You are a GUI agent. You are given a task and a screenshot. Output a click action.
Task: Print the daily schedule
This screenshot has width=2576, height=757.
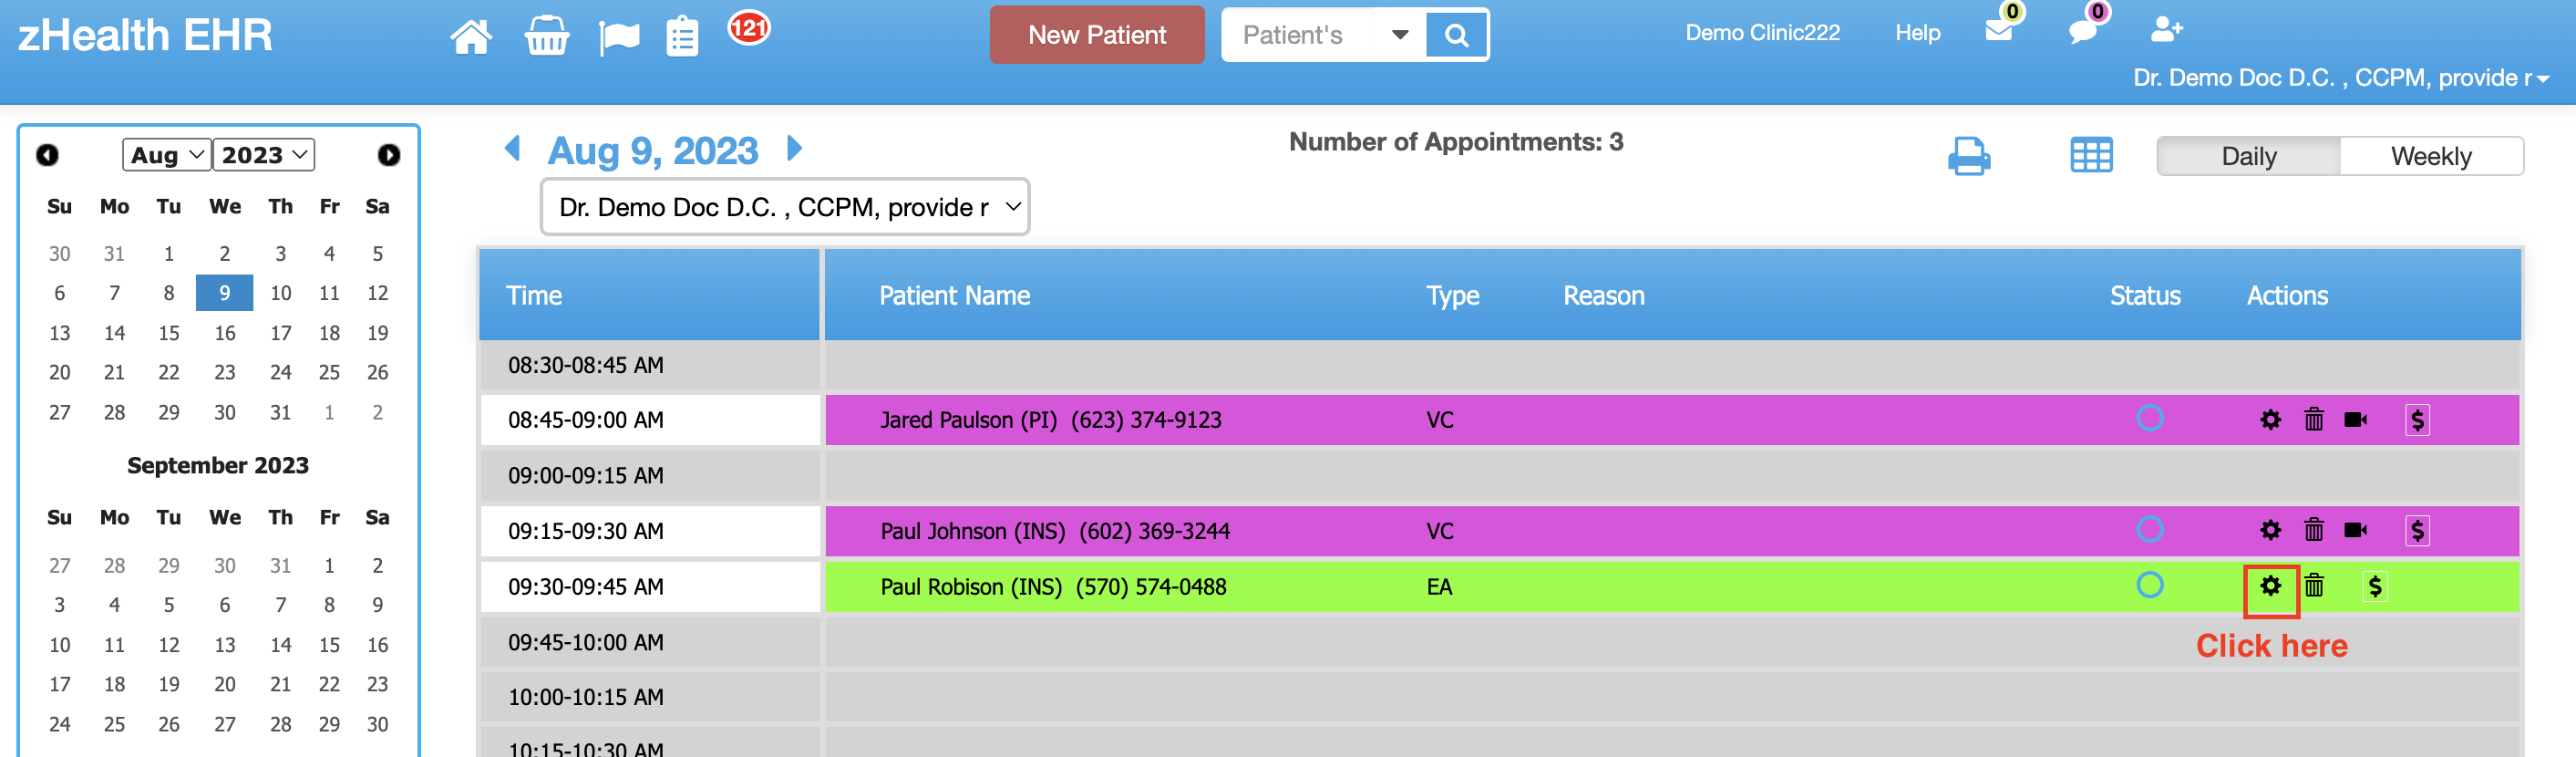1969,156
